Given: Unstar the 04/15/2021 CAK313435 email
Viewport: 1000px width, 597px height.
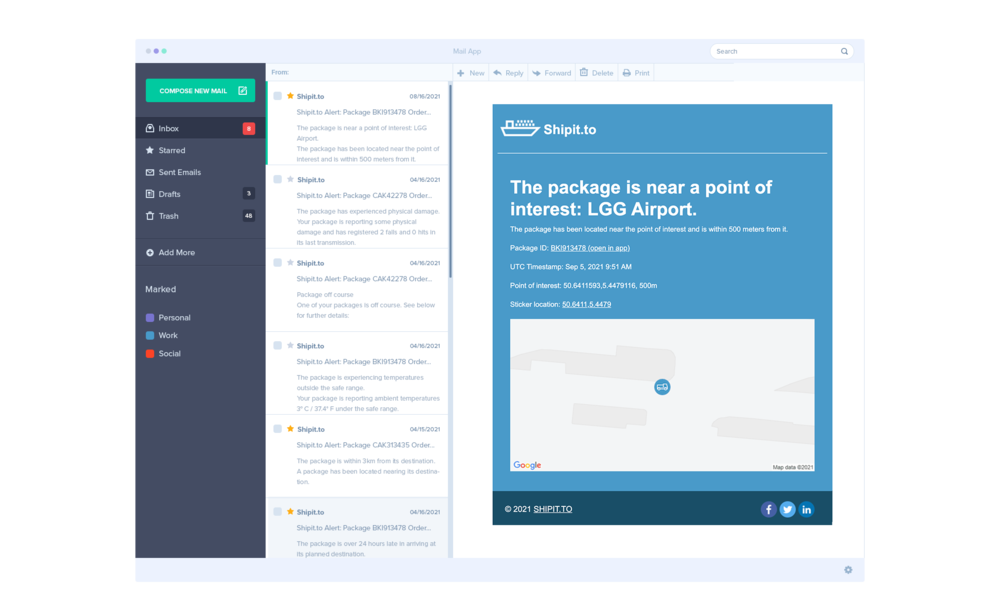Looking at the screenshot, I should tap(290, 429).
